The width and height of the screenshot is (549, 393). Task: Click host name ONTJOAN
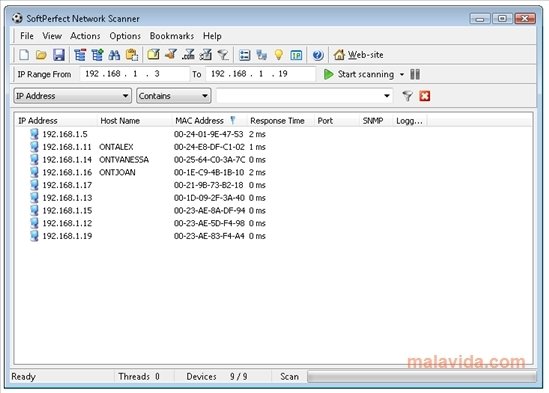(x=117, y=172)
